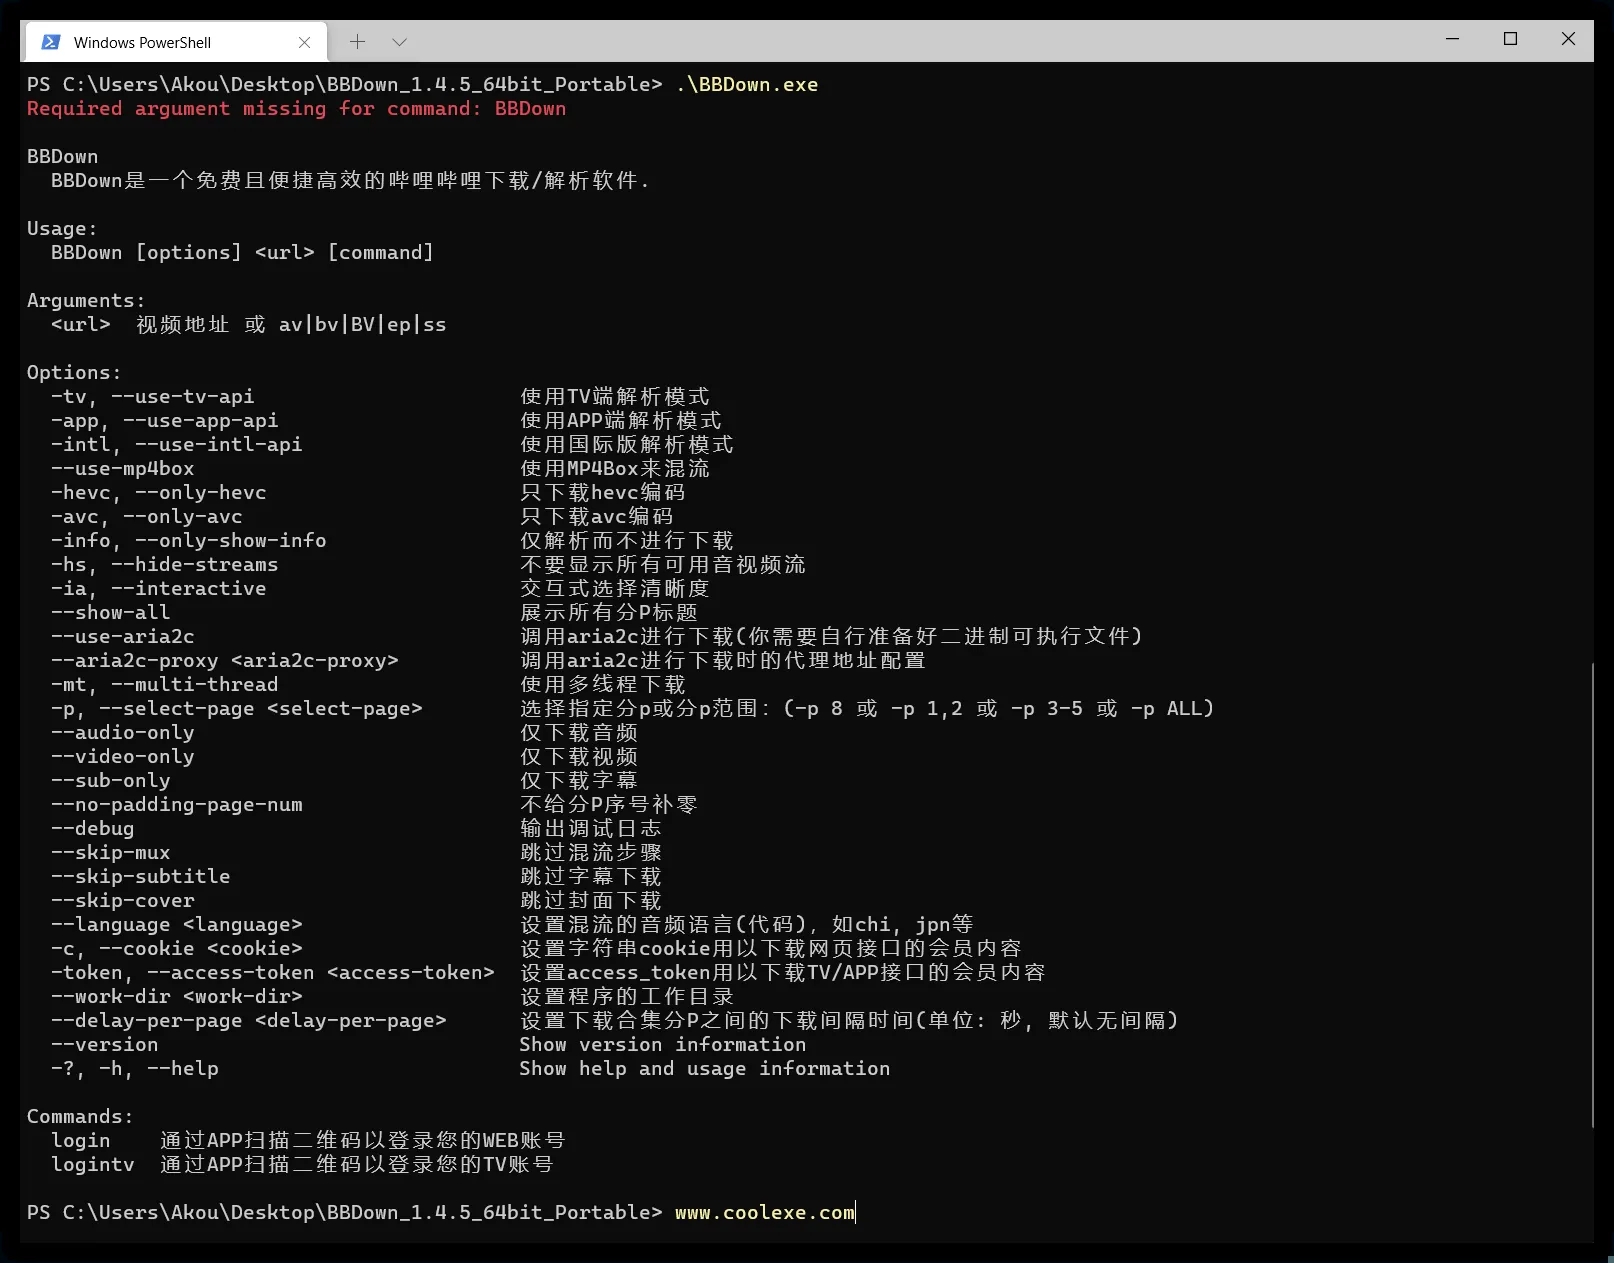Click the 'Commands:' heading
This screenshot has height=1263, width=1614.
[x=80, y=1116]
